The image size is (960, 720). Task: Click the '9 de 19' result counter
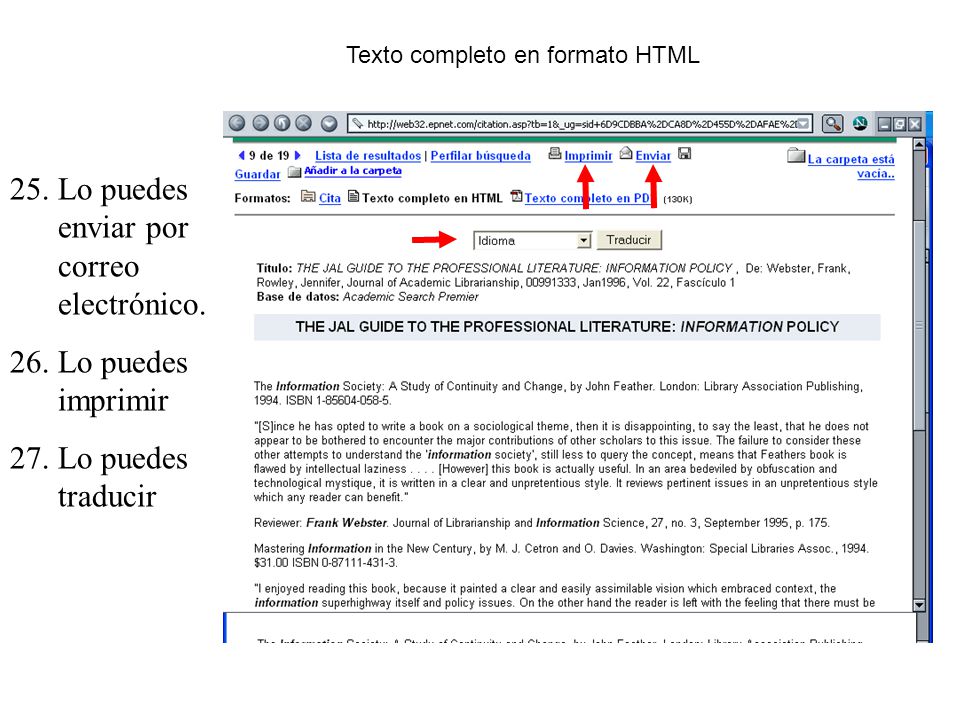[269, 156]
